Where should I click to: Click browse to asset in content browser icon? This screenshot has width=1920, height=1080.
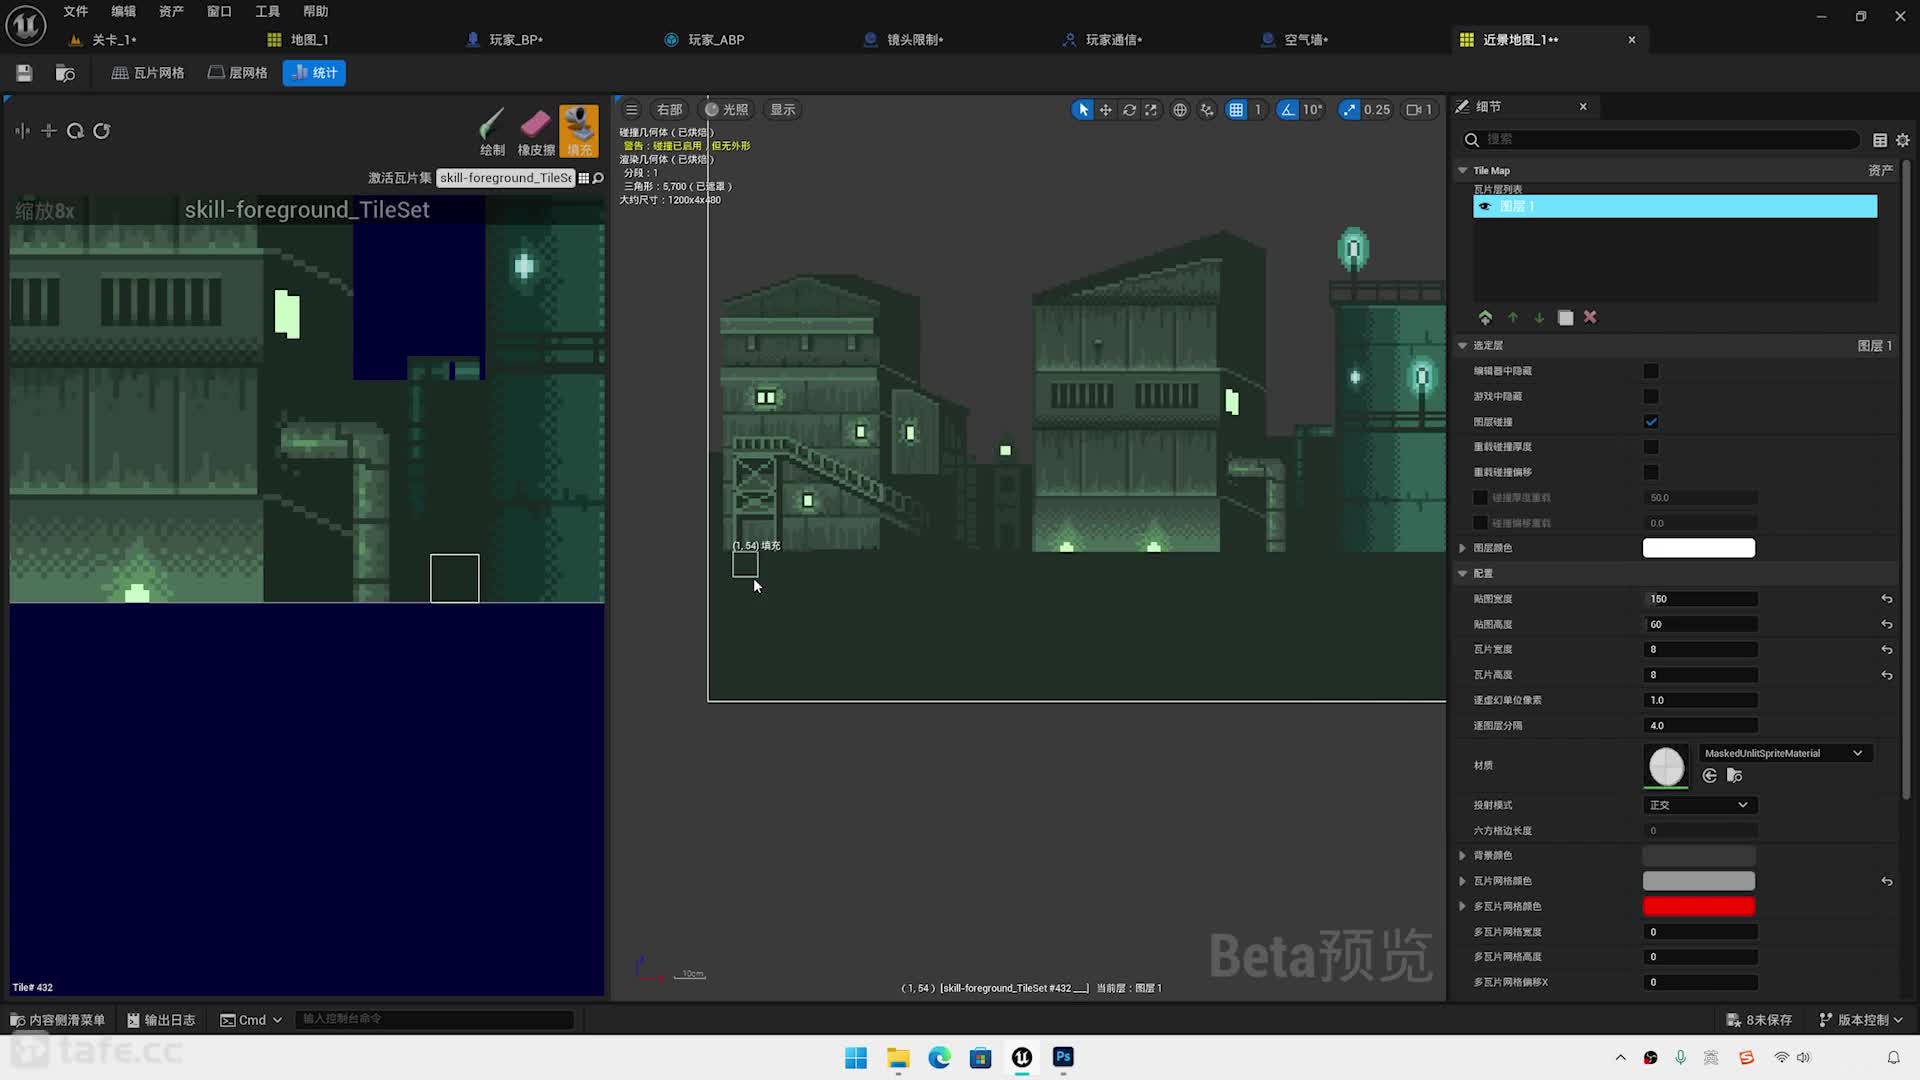coord(65,73)
